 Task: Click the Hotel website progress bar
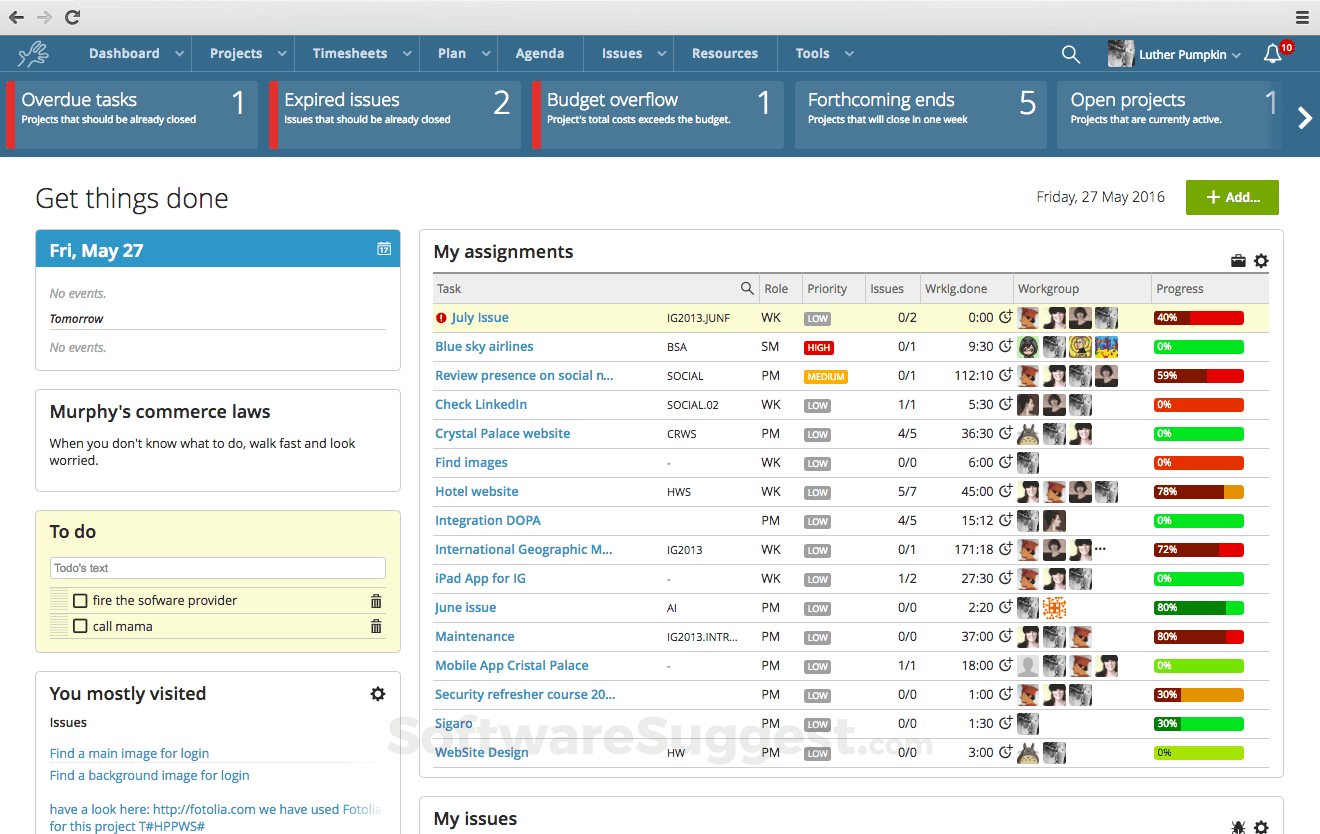point(1198,492)
